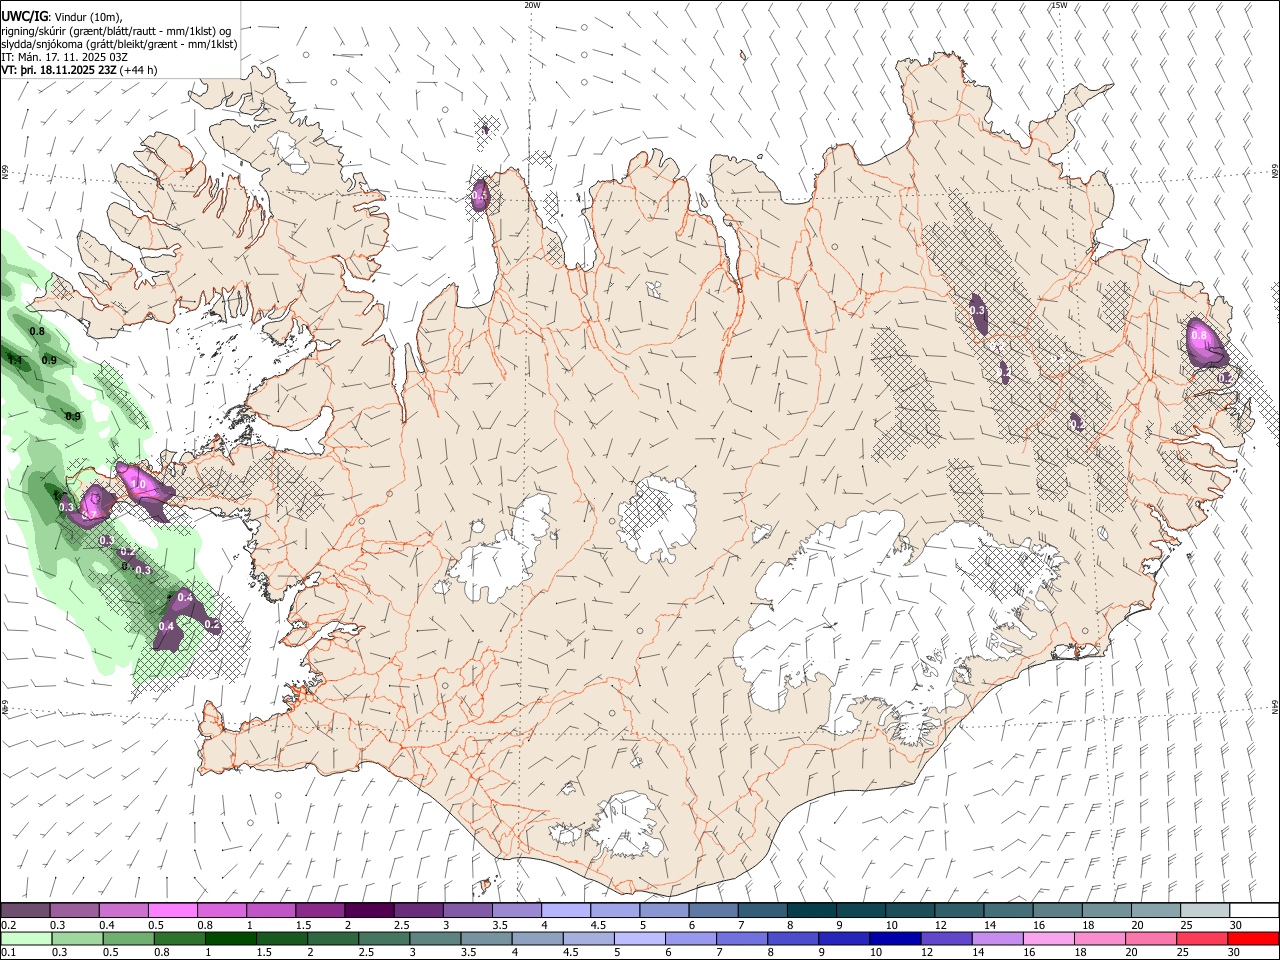Pick the deep blue lower swatch between 10 and 12
This screenshot has width=1280, height=960.
pyautogui.click(x=897, y=938)
